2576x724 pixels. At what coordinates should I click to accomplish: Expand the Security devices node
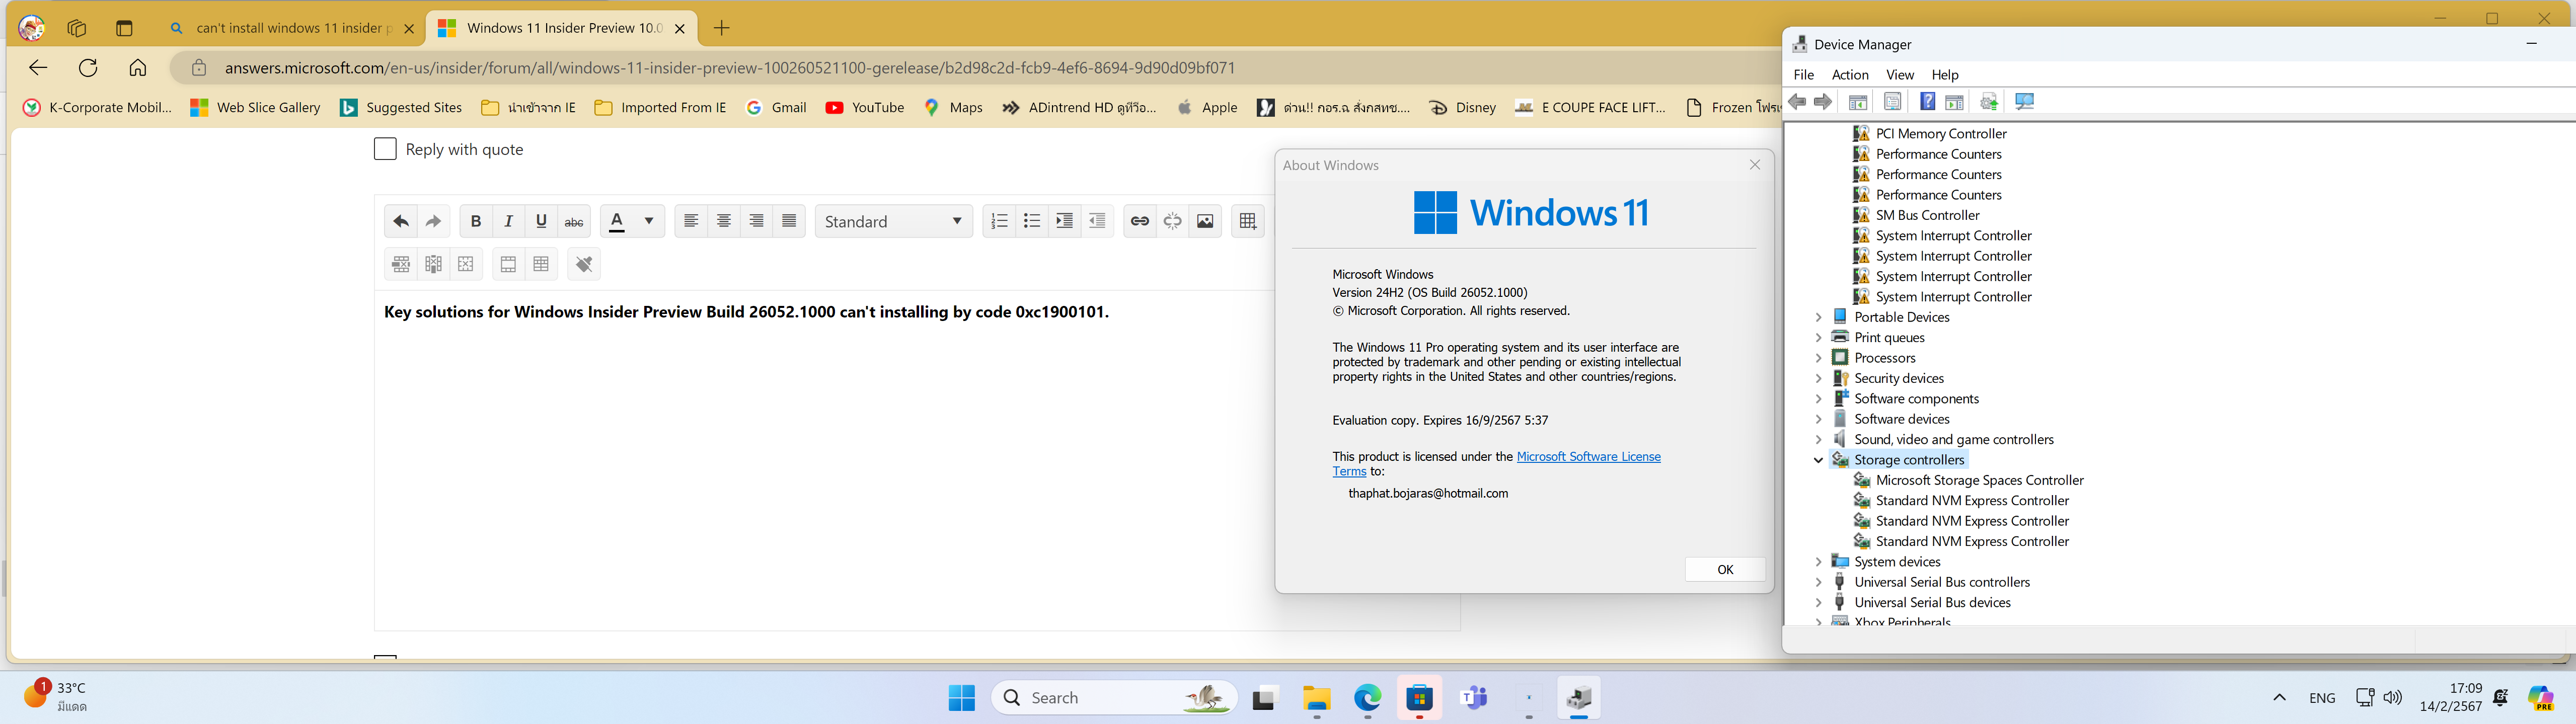coord(1818,379)
